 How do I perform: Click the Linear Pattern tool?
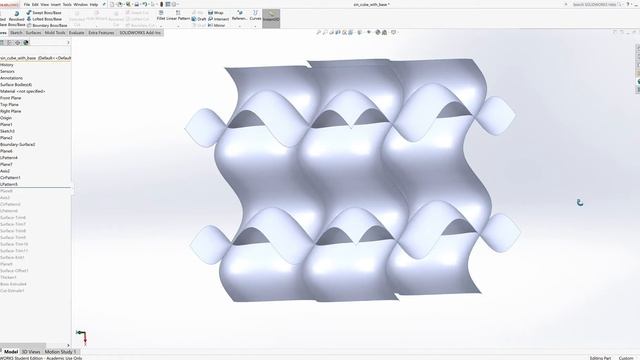178,16
